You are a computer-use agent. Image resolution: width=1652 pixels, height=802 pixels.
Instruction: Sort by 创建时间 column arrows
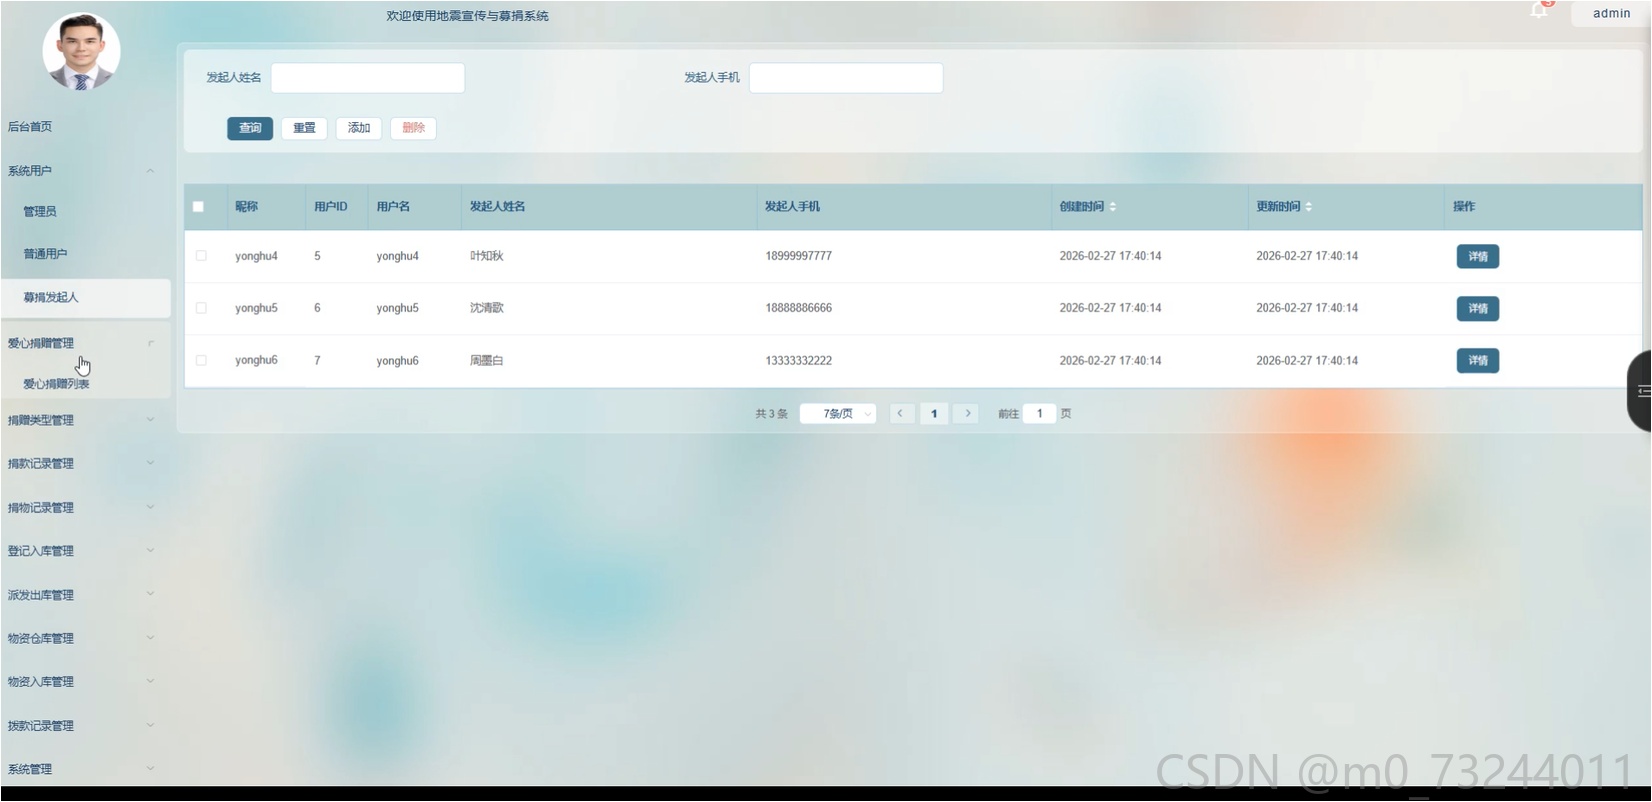pos(1113,207)
